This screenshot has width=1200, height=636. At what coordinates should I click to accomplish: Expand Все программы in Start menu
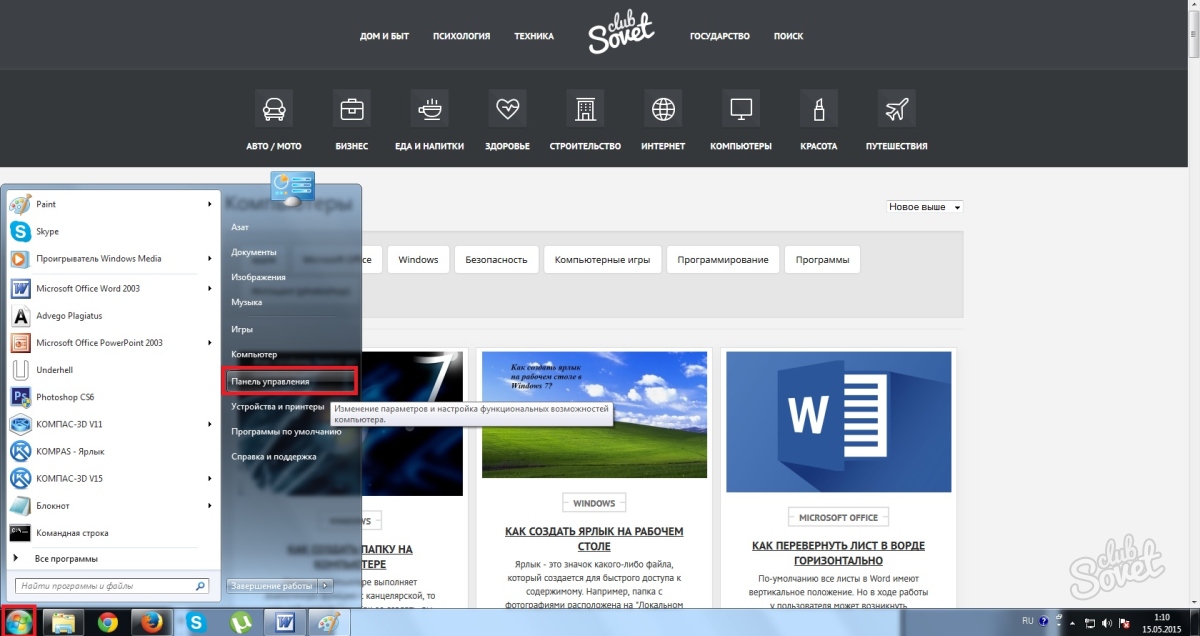pyautogui.click(x=66, y=558)
